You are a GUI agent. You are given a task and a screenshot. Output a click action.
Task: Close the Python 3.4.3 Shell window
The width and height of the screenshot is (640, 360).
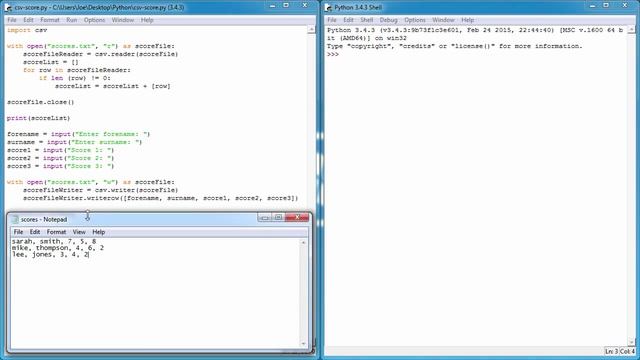(x=625, y=5)
